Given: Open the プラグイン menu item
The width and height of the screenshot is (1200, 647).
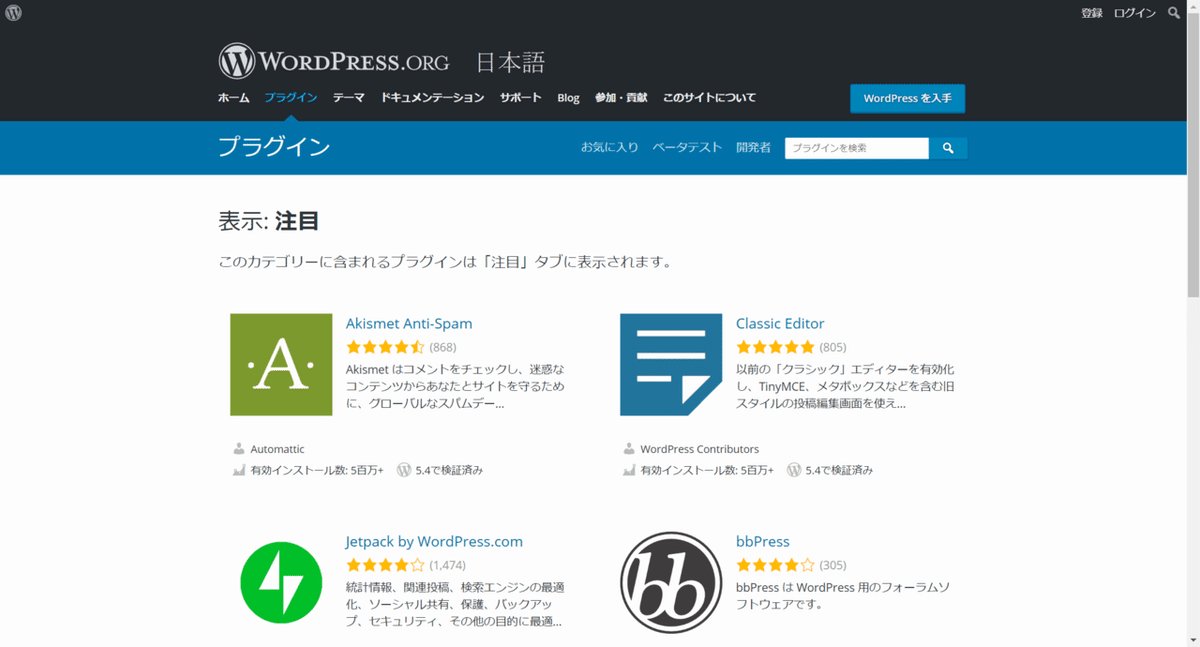Looking at the screenshot, I should click(x=291, y=98).
